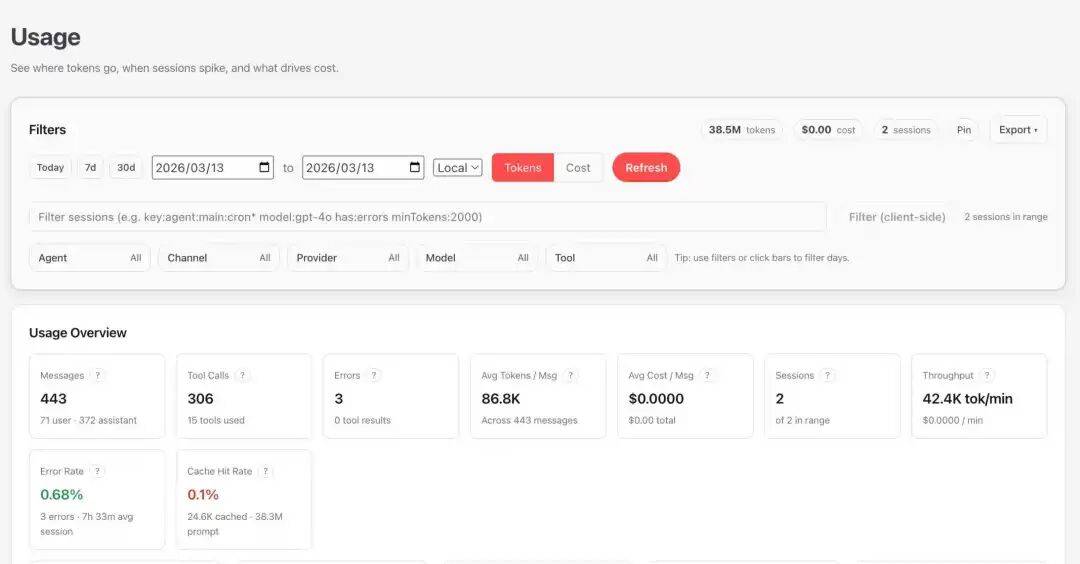
Task: Click the Cache Hit Rate help icon
Action: click(x=266, y=471)
